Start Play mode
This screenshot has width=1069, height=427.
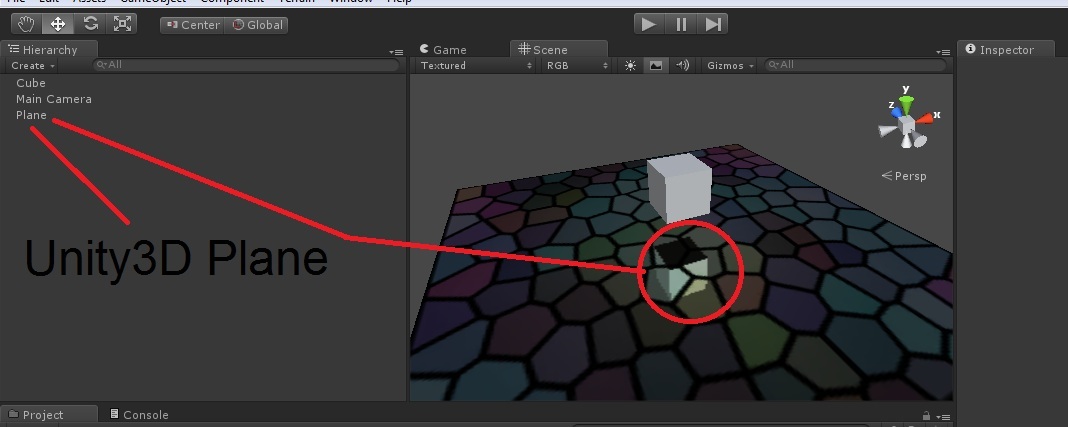click(649, 25)
